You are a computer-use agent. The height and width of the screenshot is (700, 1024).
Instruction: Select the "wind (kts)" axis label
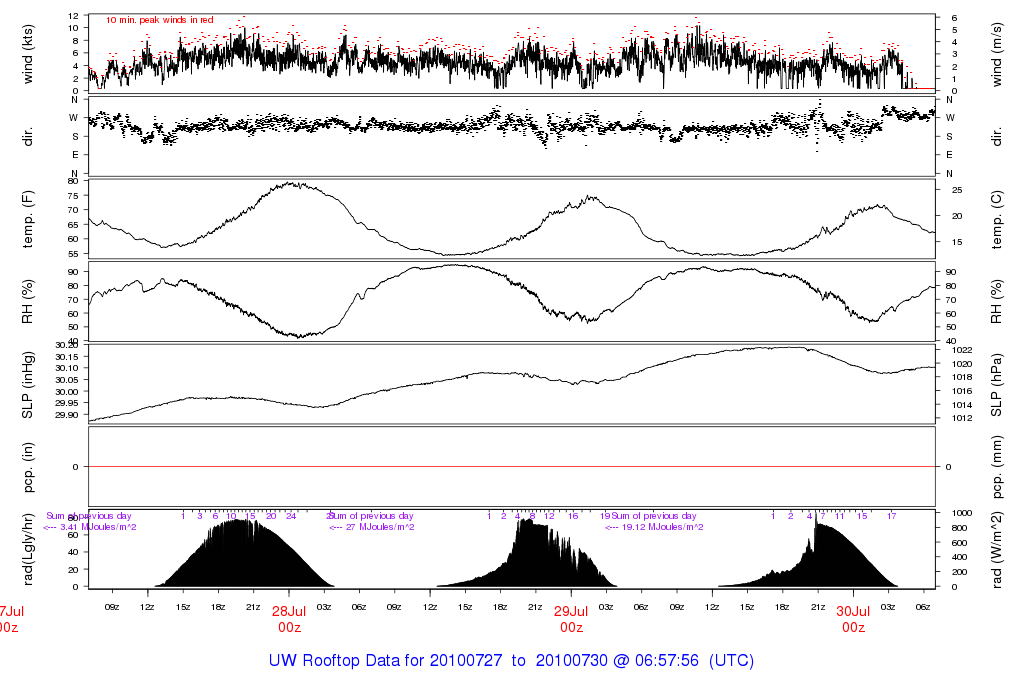click(x=27, y=54)
